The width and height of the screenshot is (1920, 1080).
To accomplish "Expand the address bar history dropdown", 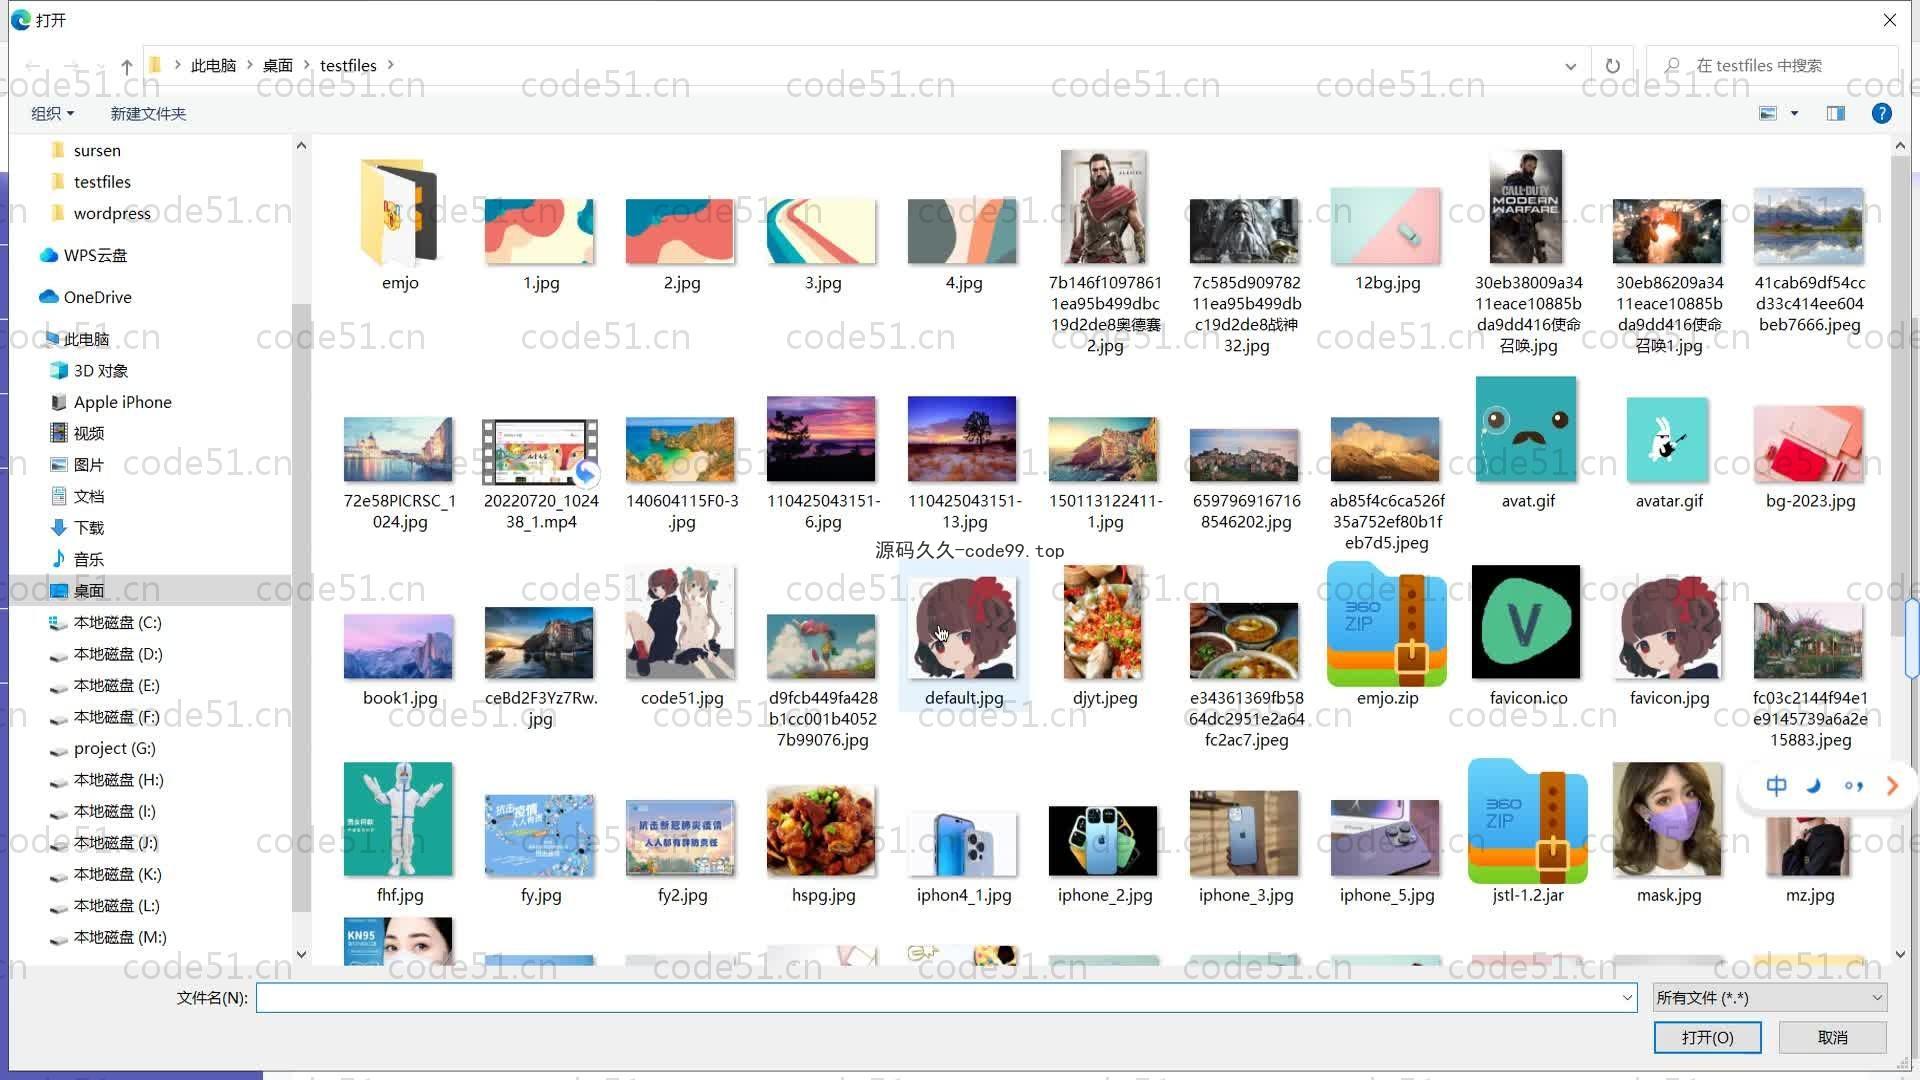I will (x=1570, y=66).
